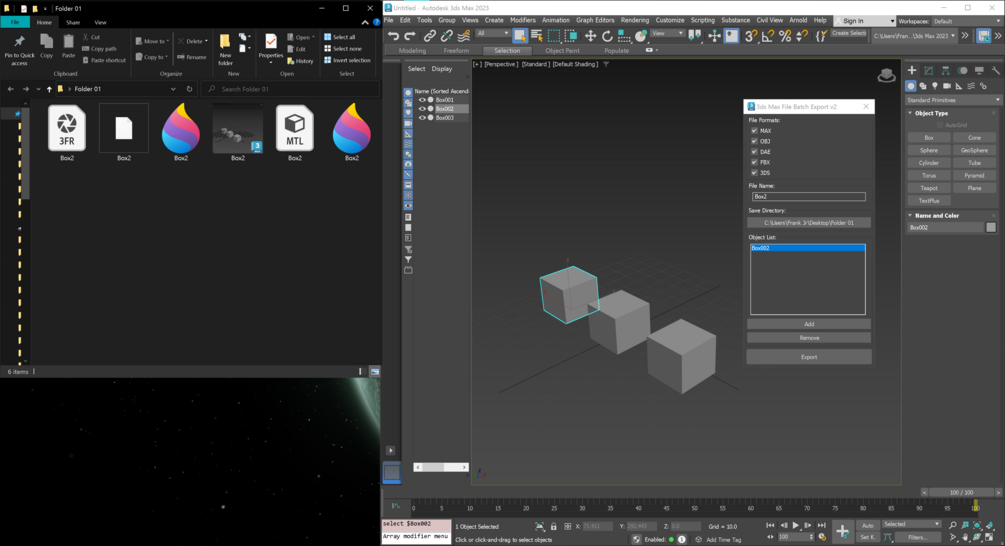
Task: Open the Standard Primitives dropdown
Action: coord(953,100)
